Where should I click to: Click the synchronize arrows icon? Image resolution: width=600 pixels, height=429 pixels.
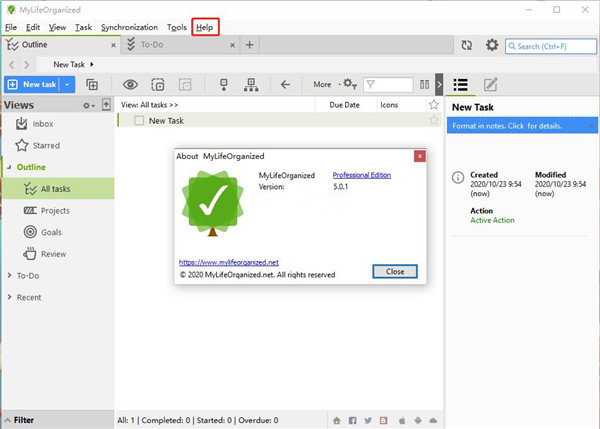tap(466, 45)
